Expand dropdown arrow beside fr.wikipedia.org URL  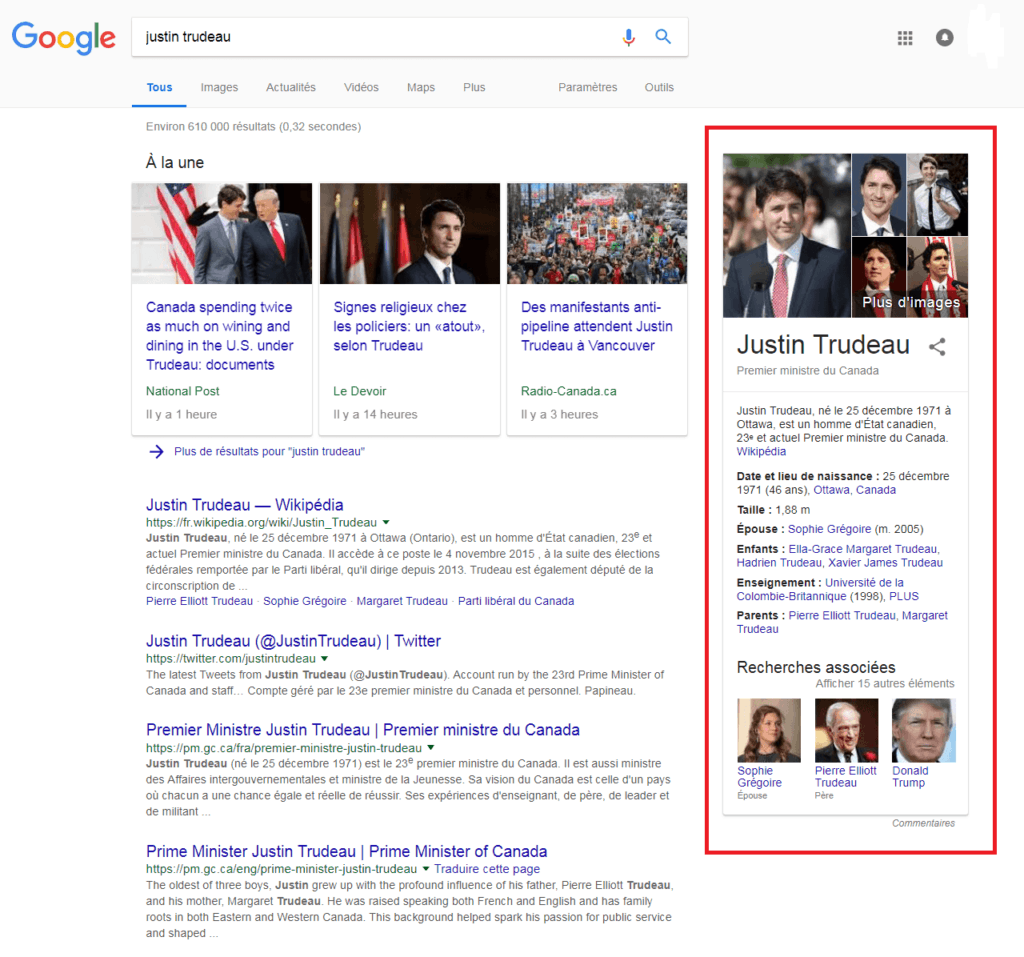pos(386,523)
